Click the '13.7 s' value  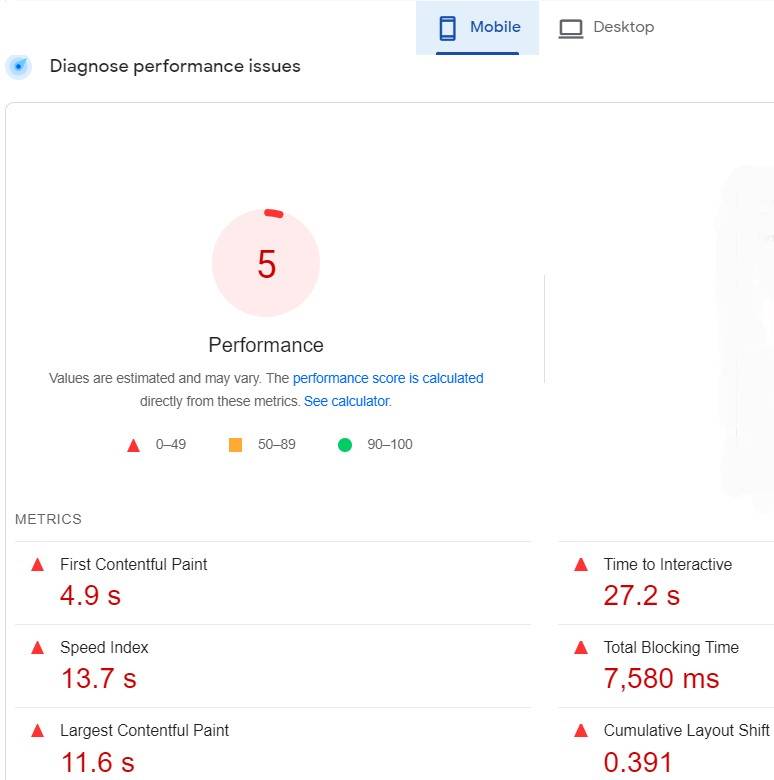[x=98, y=679]
